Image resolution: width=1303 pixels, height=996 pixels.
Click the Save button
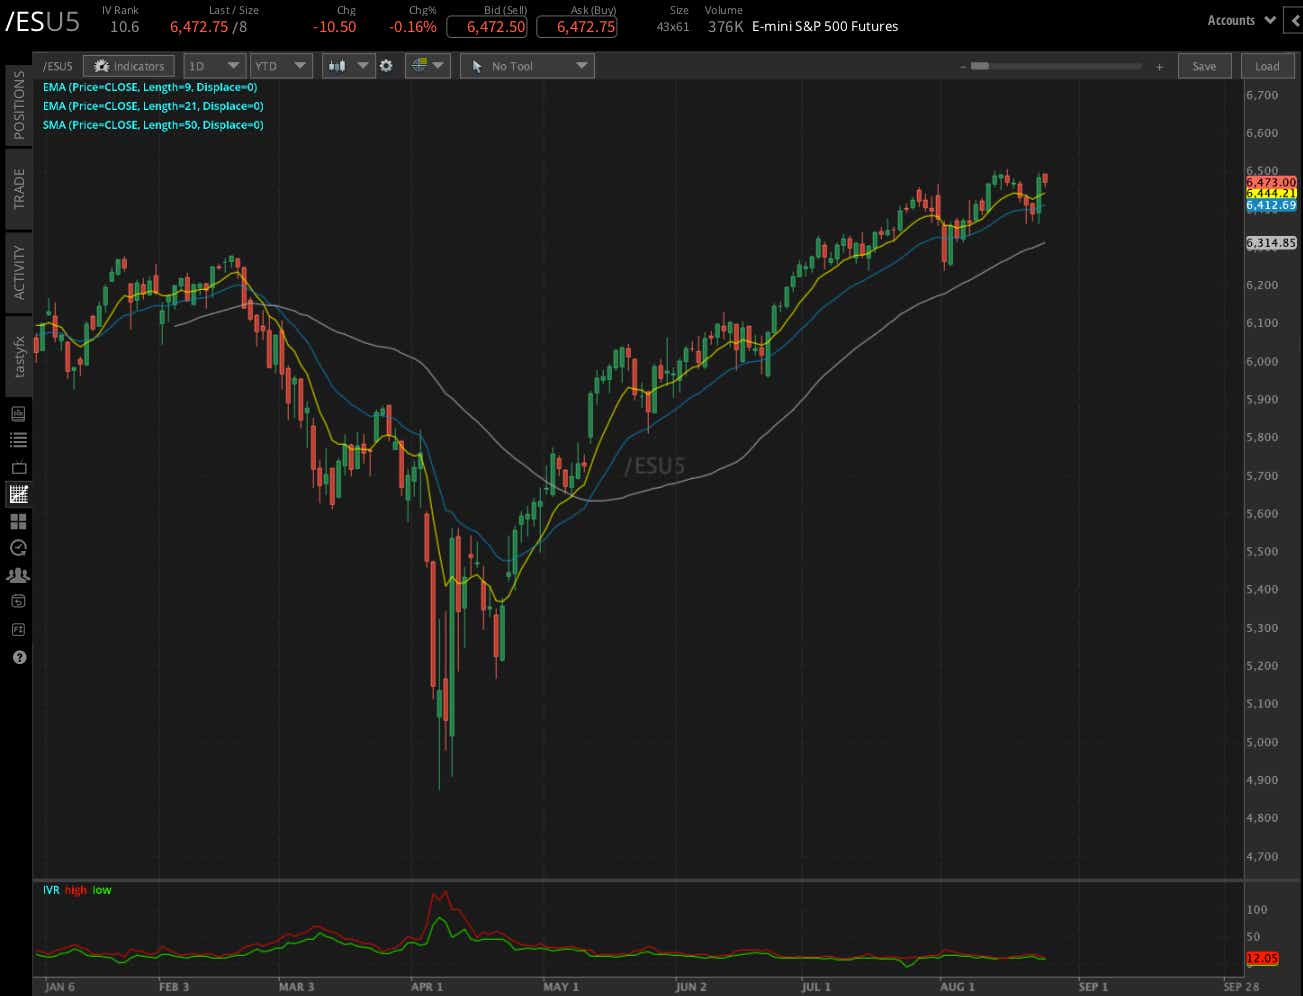(x=1204, y=65)
